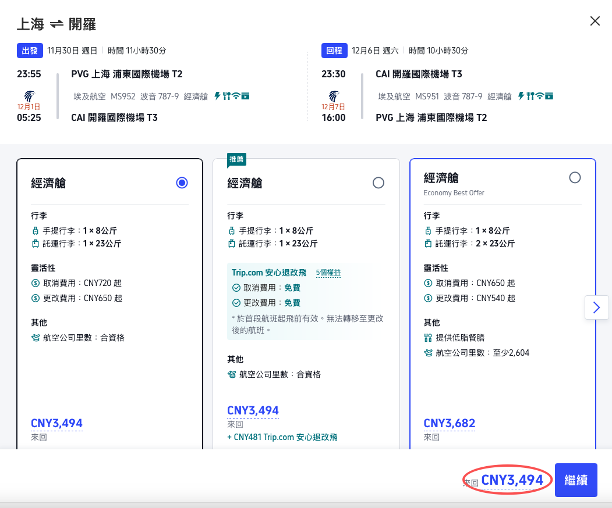Select the Economy Best Offer radio button
Image resolution: width=612 pixels, height=508 pixels.
click(x=575, y=178)
